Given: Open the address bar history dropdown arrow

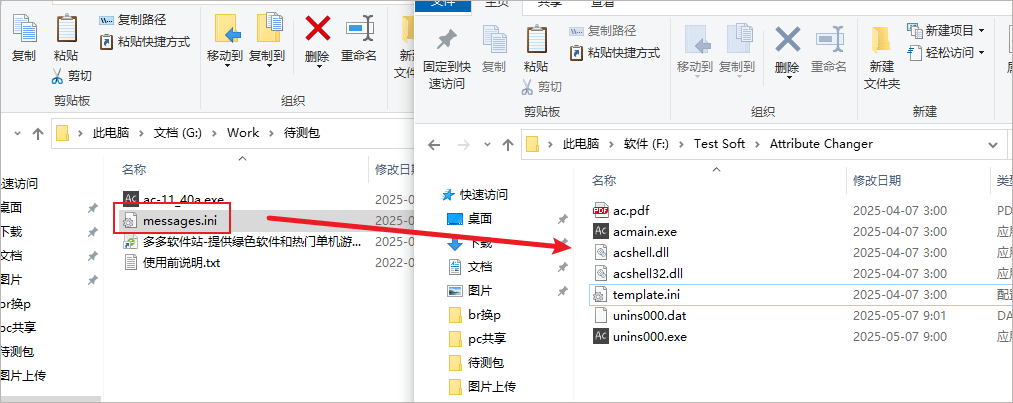Looking at the screenshot, I should click(x=993, y=143).
